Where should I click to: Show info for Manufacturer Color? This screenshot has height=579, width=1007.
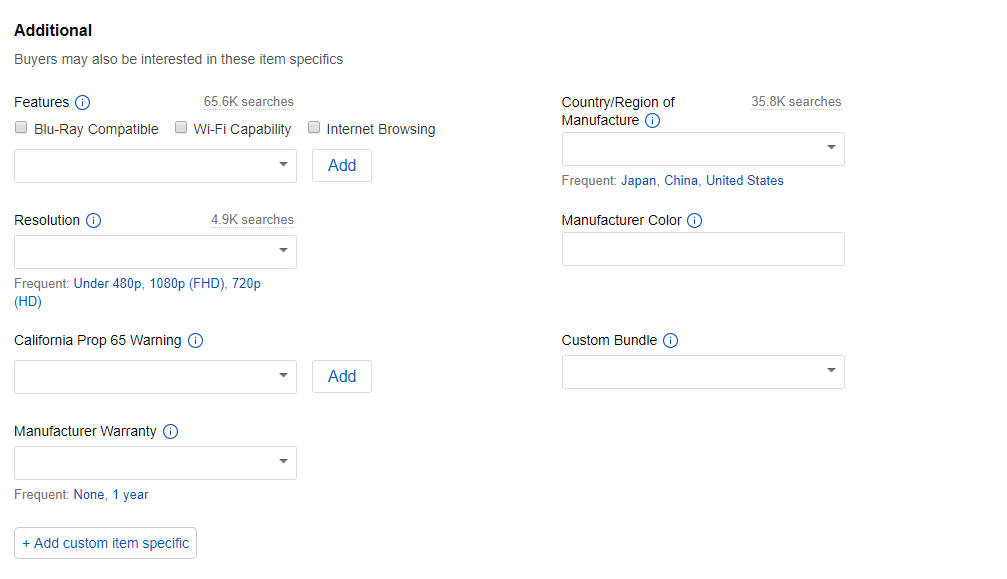pos(694,221)
